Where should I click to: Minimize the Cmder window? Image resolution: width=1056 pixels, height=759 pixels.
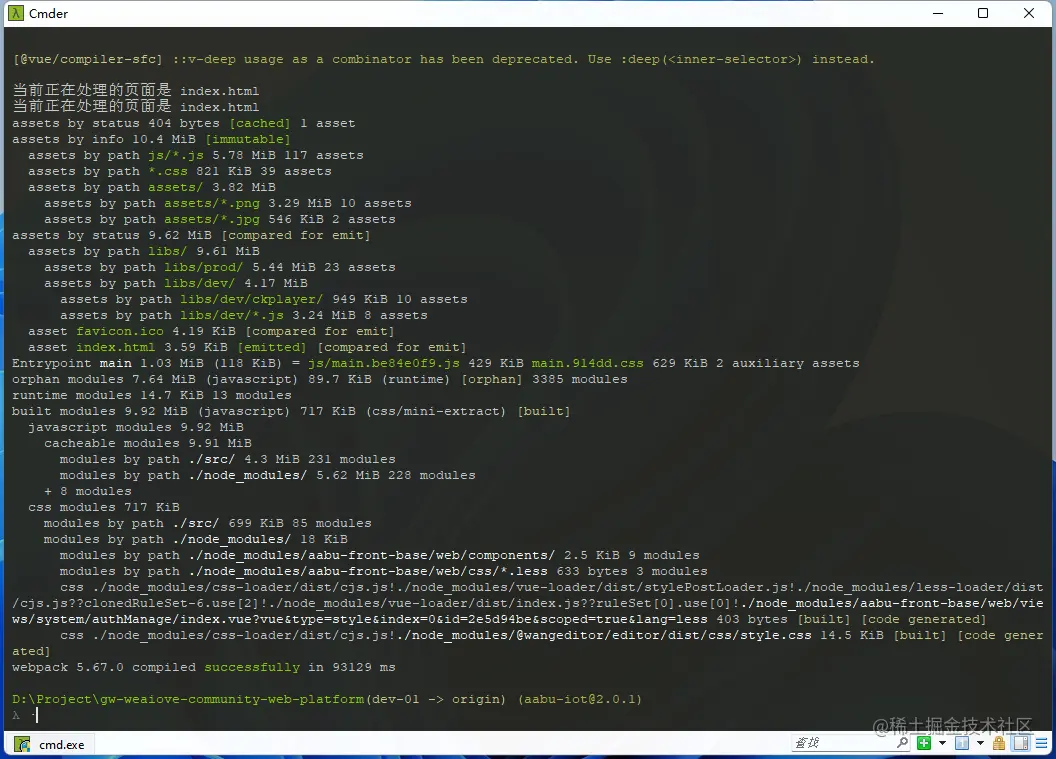[x=937, y=13]
